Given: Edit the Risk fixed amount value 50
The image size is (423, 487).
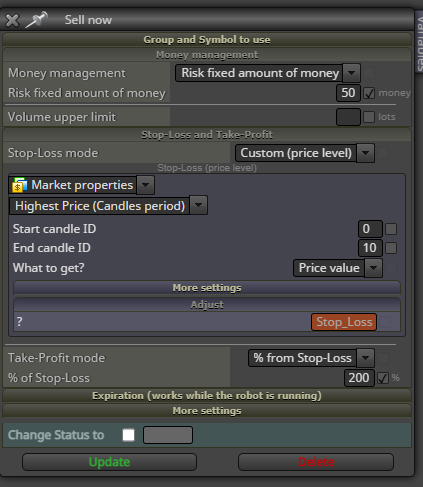Looking at the screenshot, I should click(x=348, y=93).
